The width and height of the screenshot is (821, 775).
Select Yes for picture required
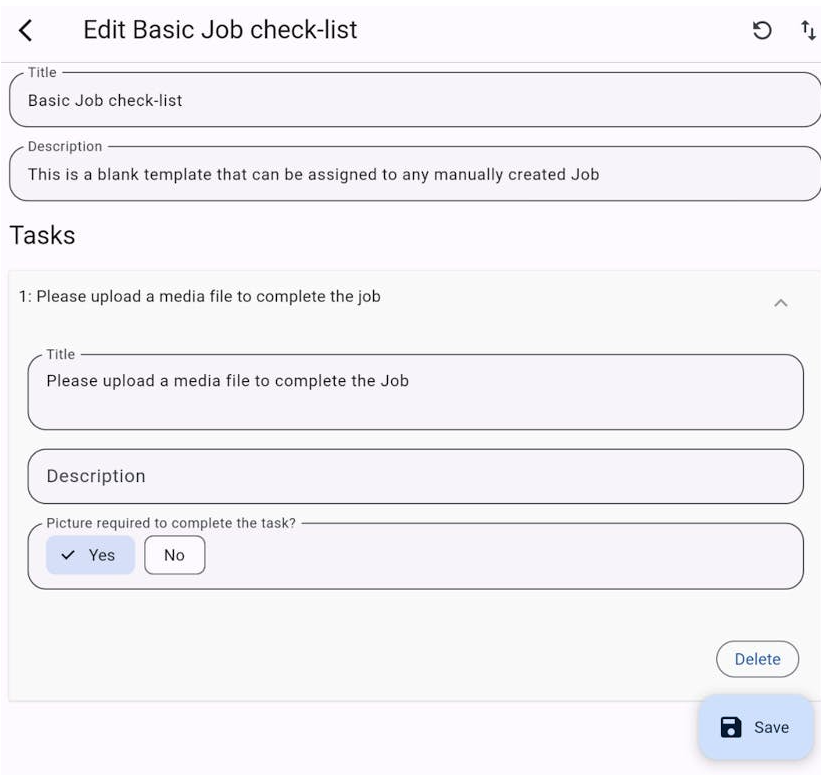pos(91,555)
